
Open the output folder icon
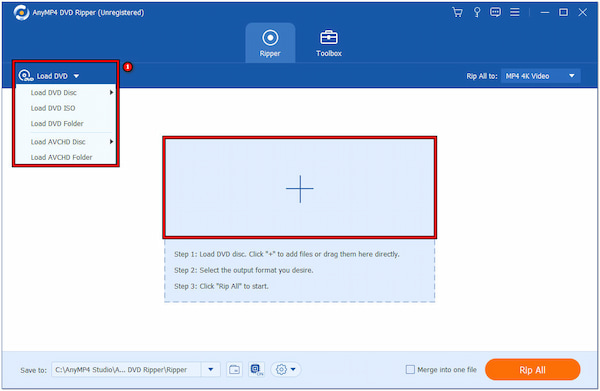click(x=234, y=370)
